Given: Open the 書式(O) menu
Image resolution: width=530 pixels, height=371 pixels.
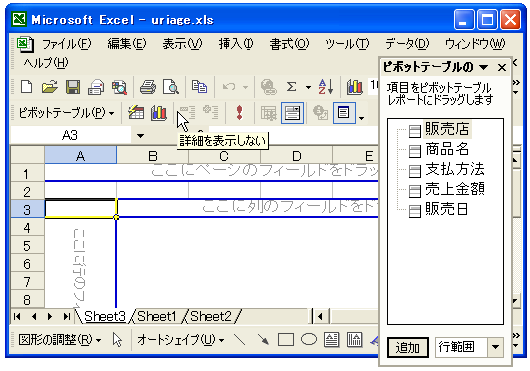Looking at the screenshot, I should click(x=289, y=44).
